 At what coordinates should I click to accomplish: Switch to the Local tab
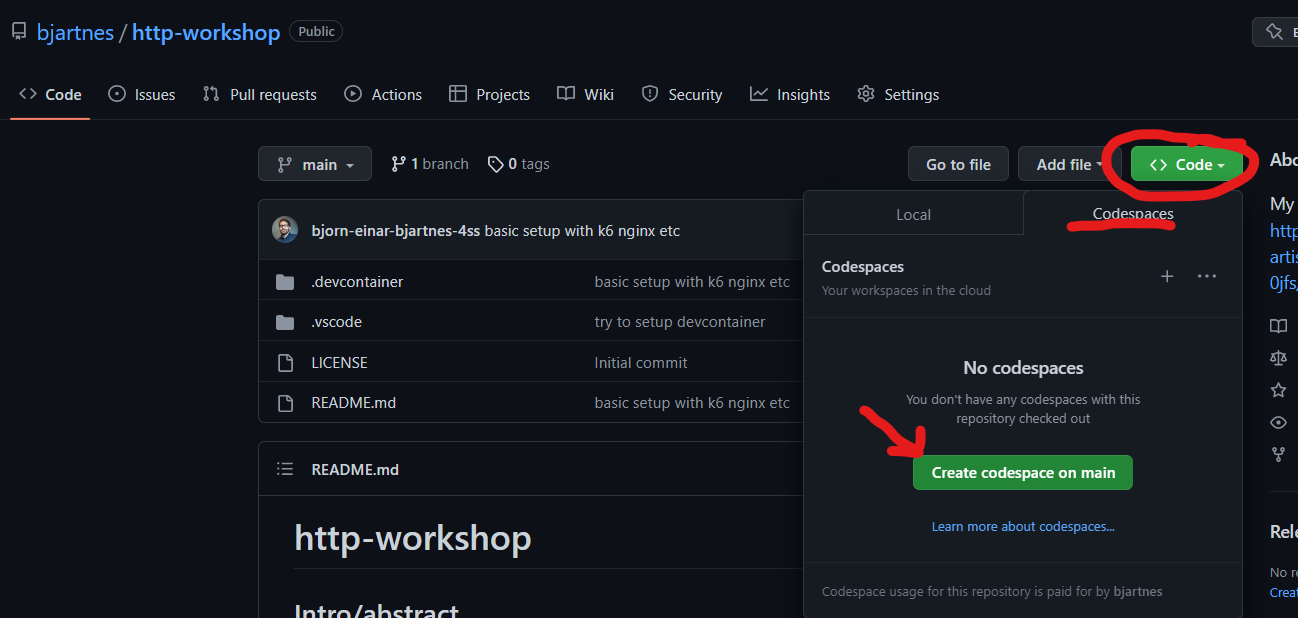pyautogui.click(x=913, y=214)
